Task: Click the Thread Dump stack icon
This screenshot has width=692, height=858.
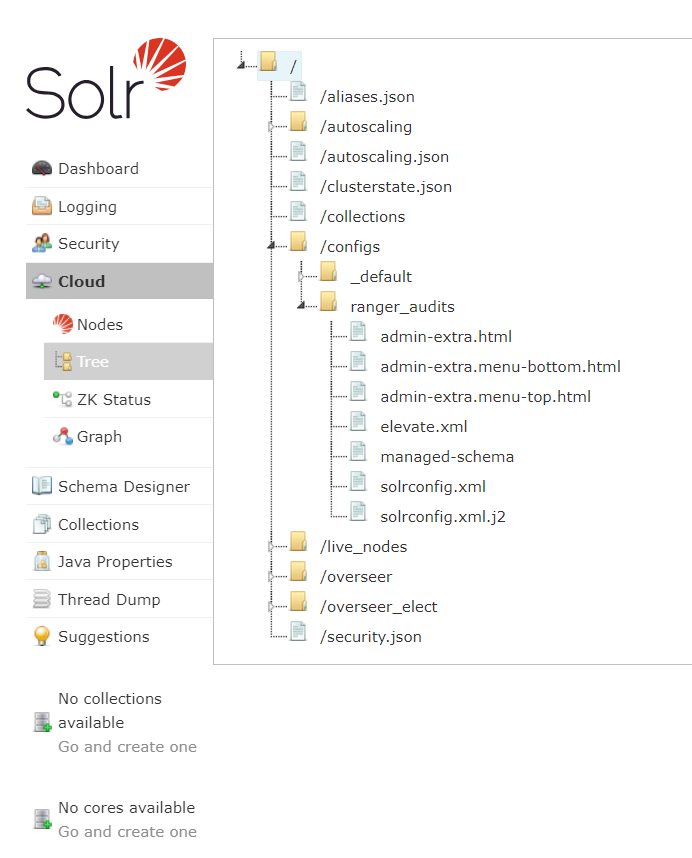Action: click(x=42, y=599)
